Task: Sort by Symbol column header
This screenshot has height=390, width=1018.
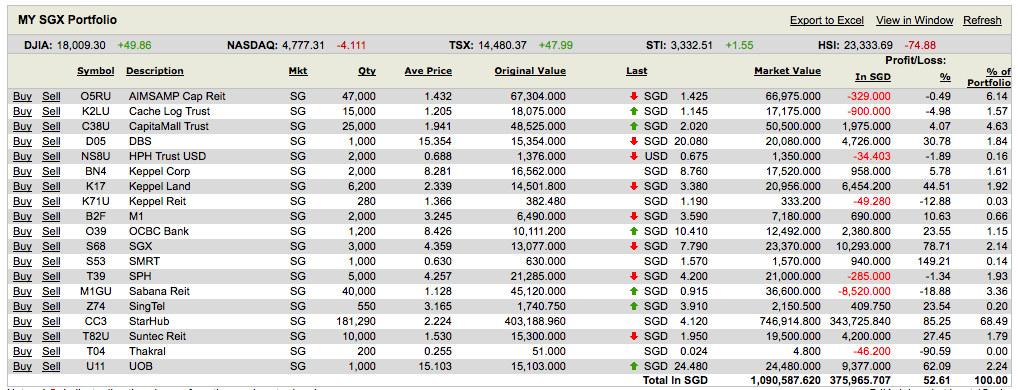Action: [95, 71]
